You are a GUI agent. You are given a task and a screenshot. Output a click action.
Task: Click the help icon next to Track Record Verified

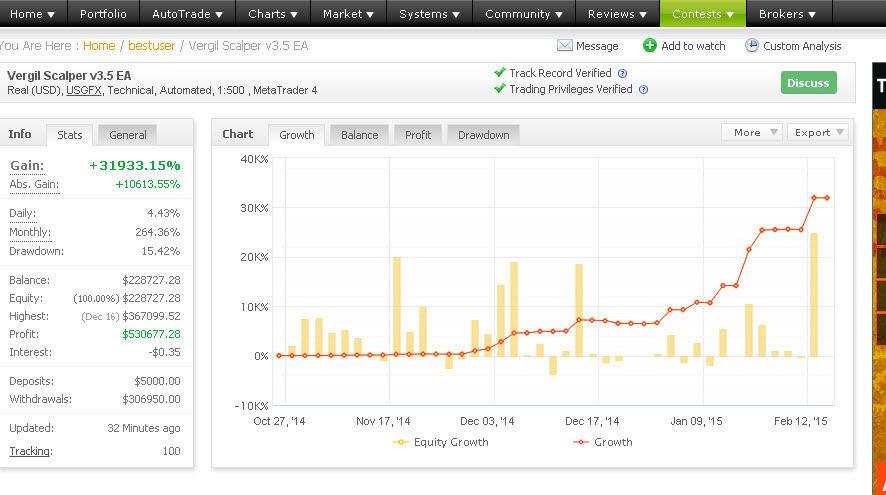tap(622, 73)
